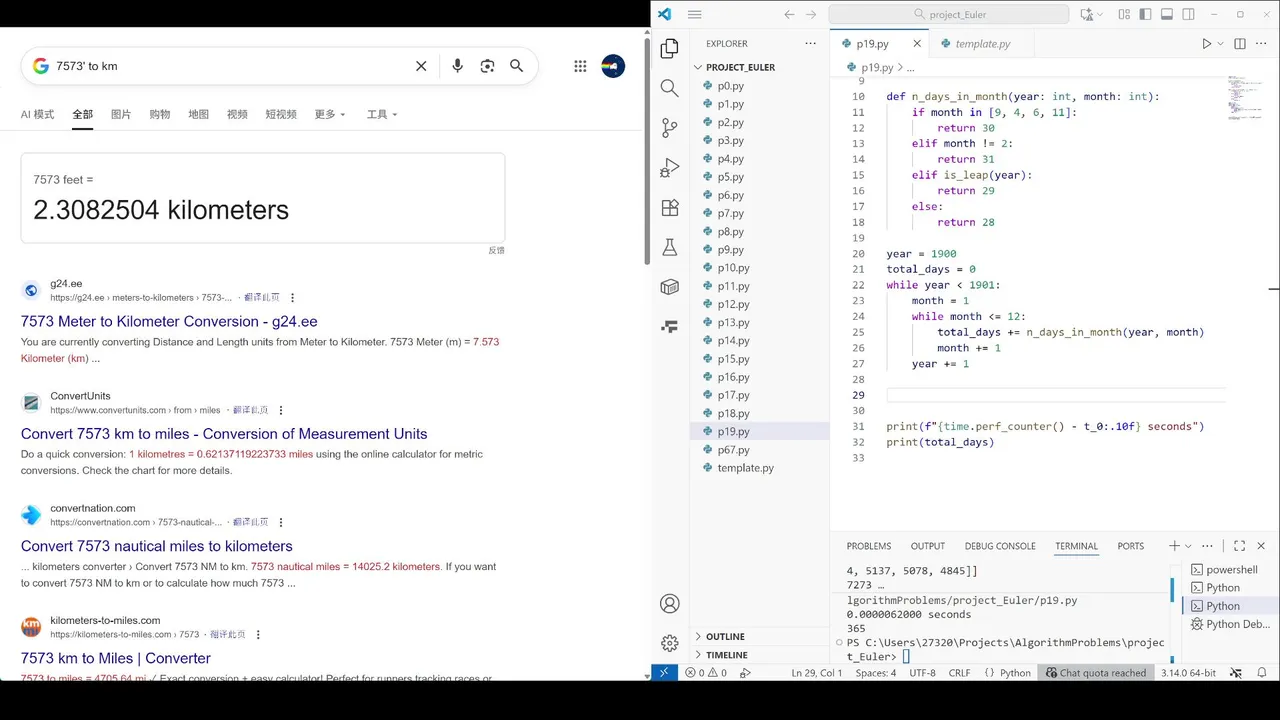
Task: Open options menu for g24.ee result
Action: [292, 297]
